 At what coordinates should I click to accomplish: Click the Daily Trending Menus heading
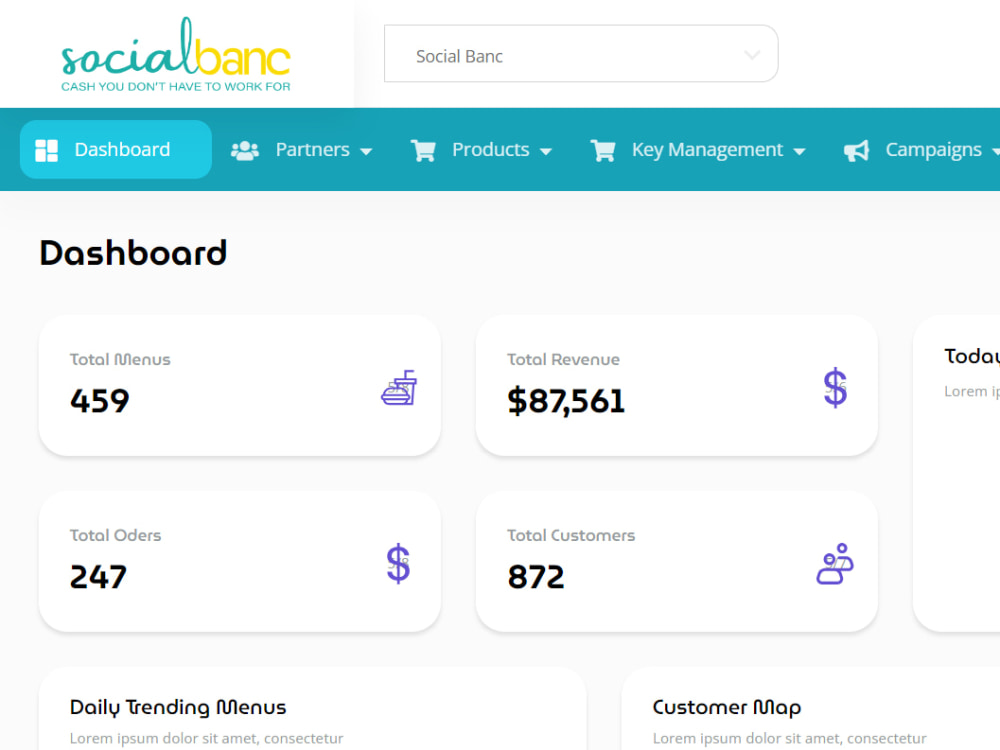pos(176,707)
